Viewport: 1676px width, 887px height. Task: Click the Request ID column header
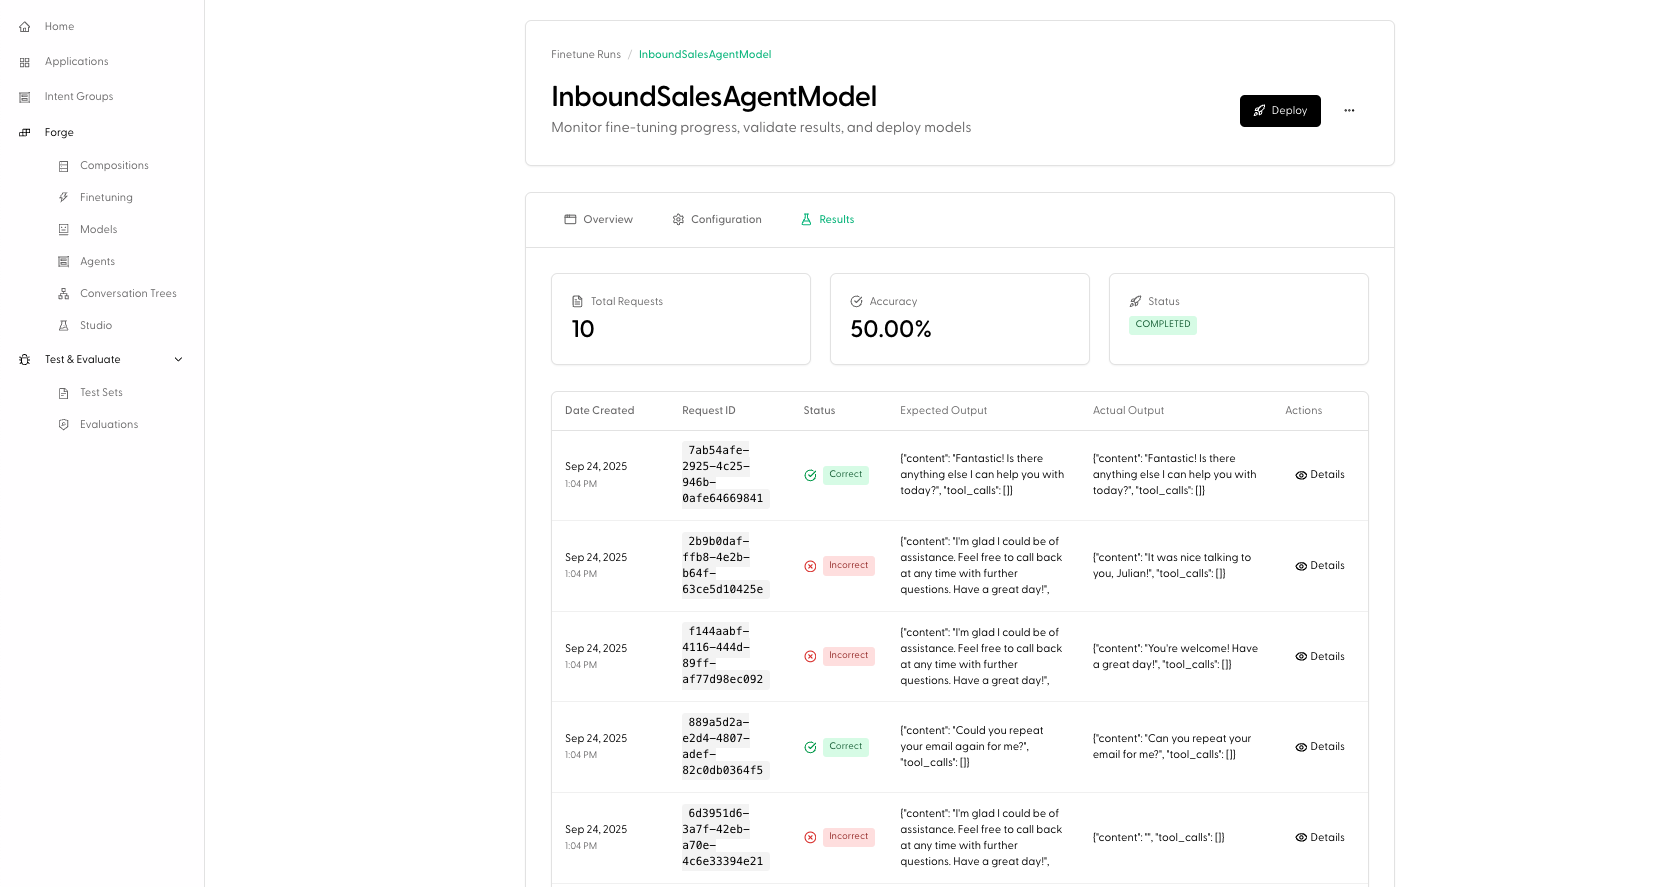708,411
